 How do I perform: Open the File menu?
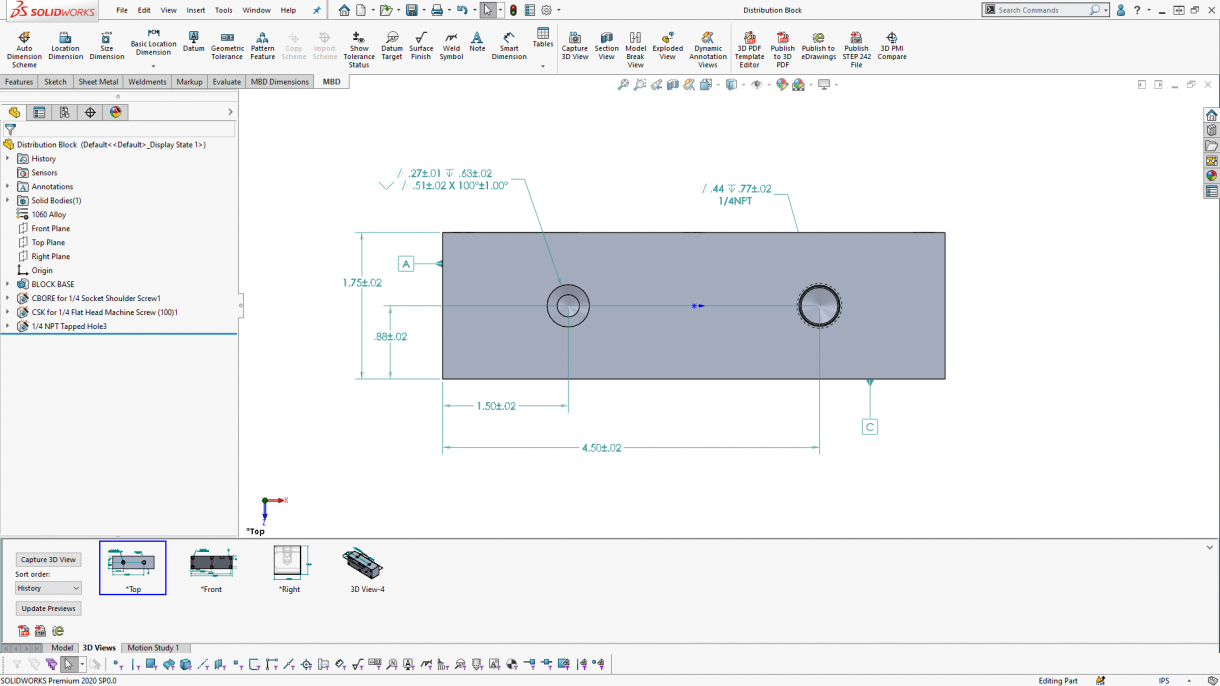[x=122, y=10]
